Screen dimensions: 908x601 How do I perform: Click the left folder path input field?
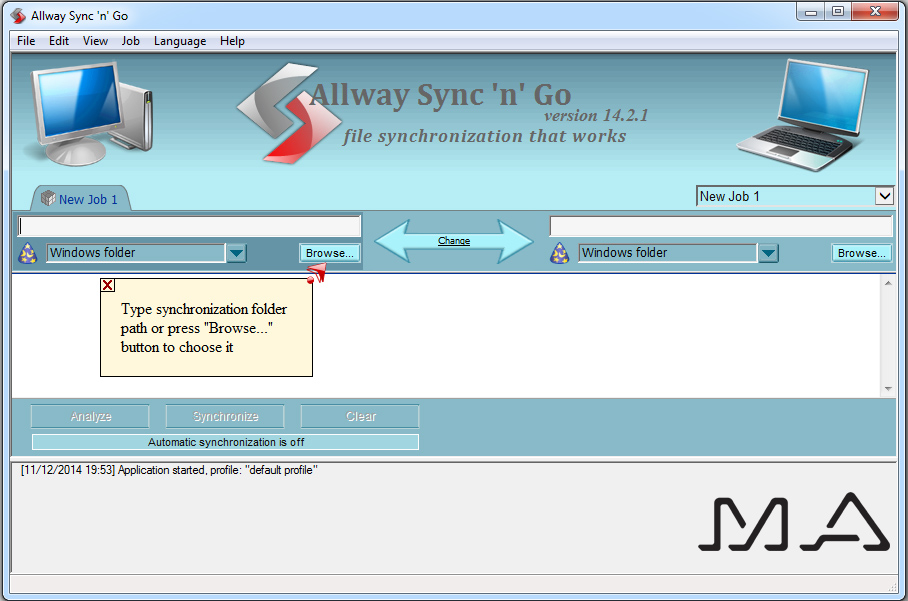189,226
